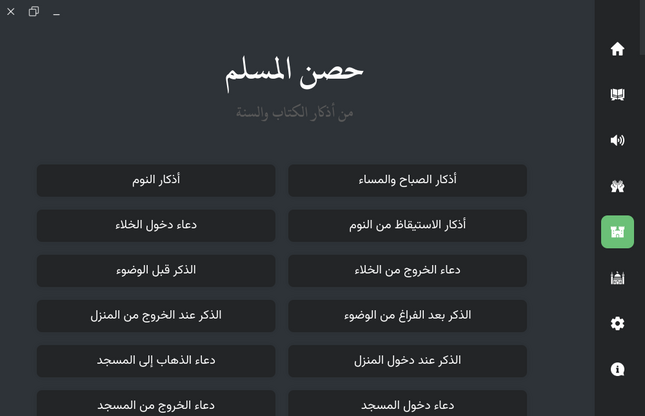Click the speaker audio icon in sidebar
The image size is (645, 416).
617,140
